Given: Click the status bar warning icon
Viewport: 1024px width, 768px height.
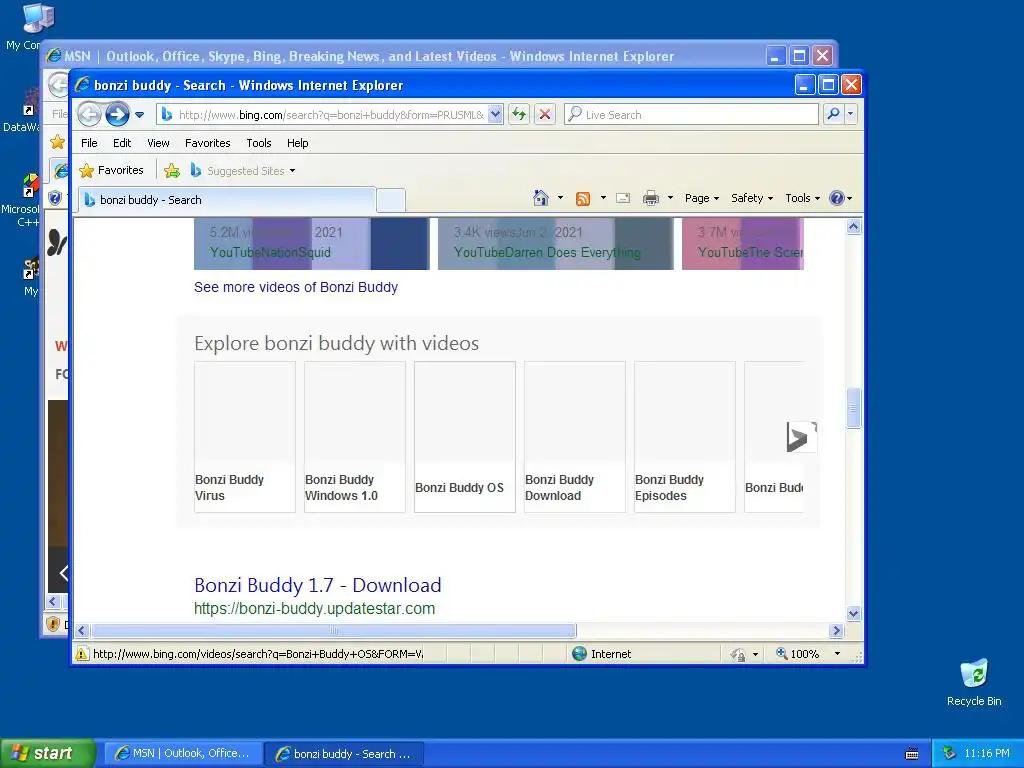Looking at the screenshot, I should (x=82, y=654).
